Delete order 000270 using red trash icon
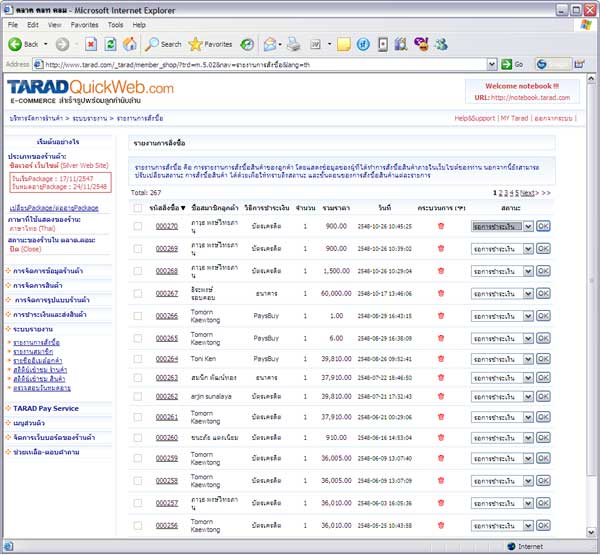 coord(441,226)
